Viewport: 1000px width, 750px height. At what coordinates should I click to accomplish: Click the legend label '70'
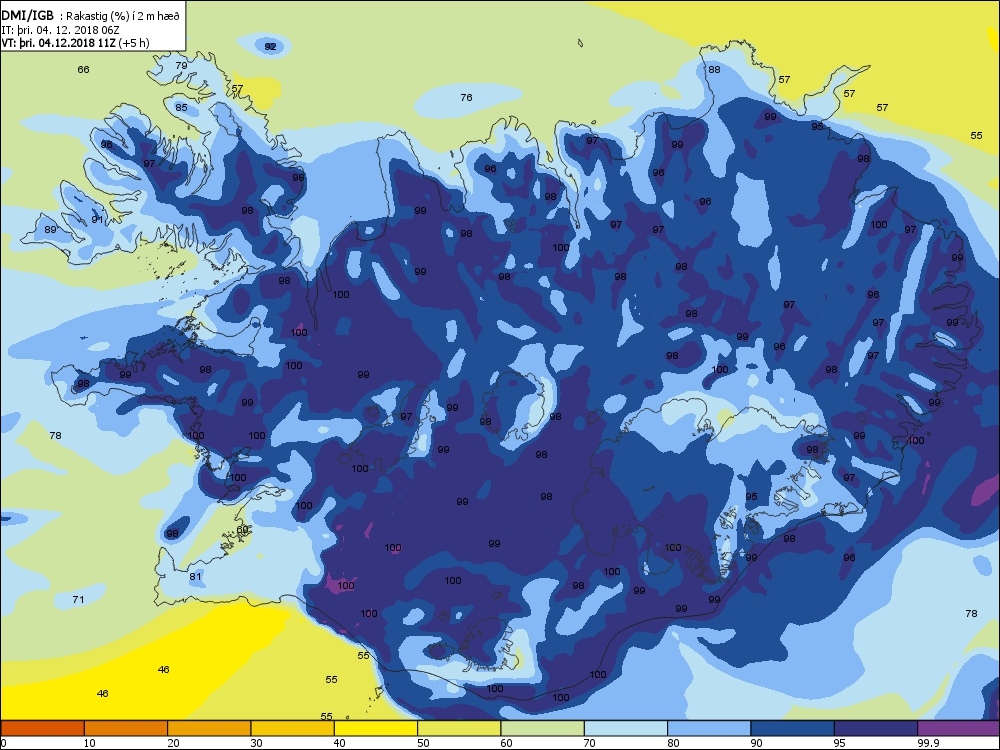tap(590, 743)
